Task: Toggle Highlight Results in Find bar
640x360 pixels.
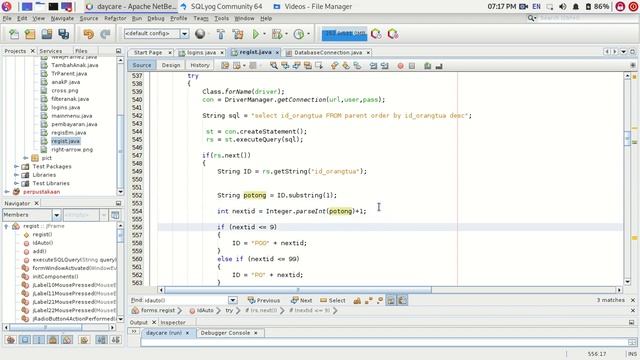Action: pos(391,300)
